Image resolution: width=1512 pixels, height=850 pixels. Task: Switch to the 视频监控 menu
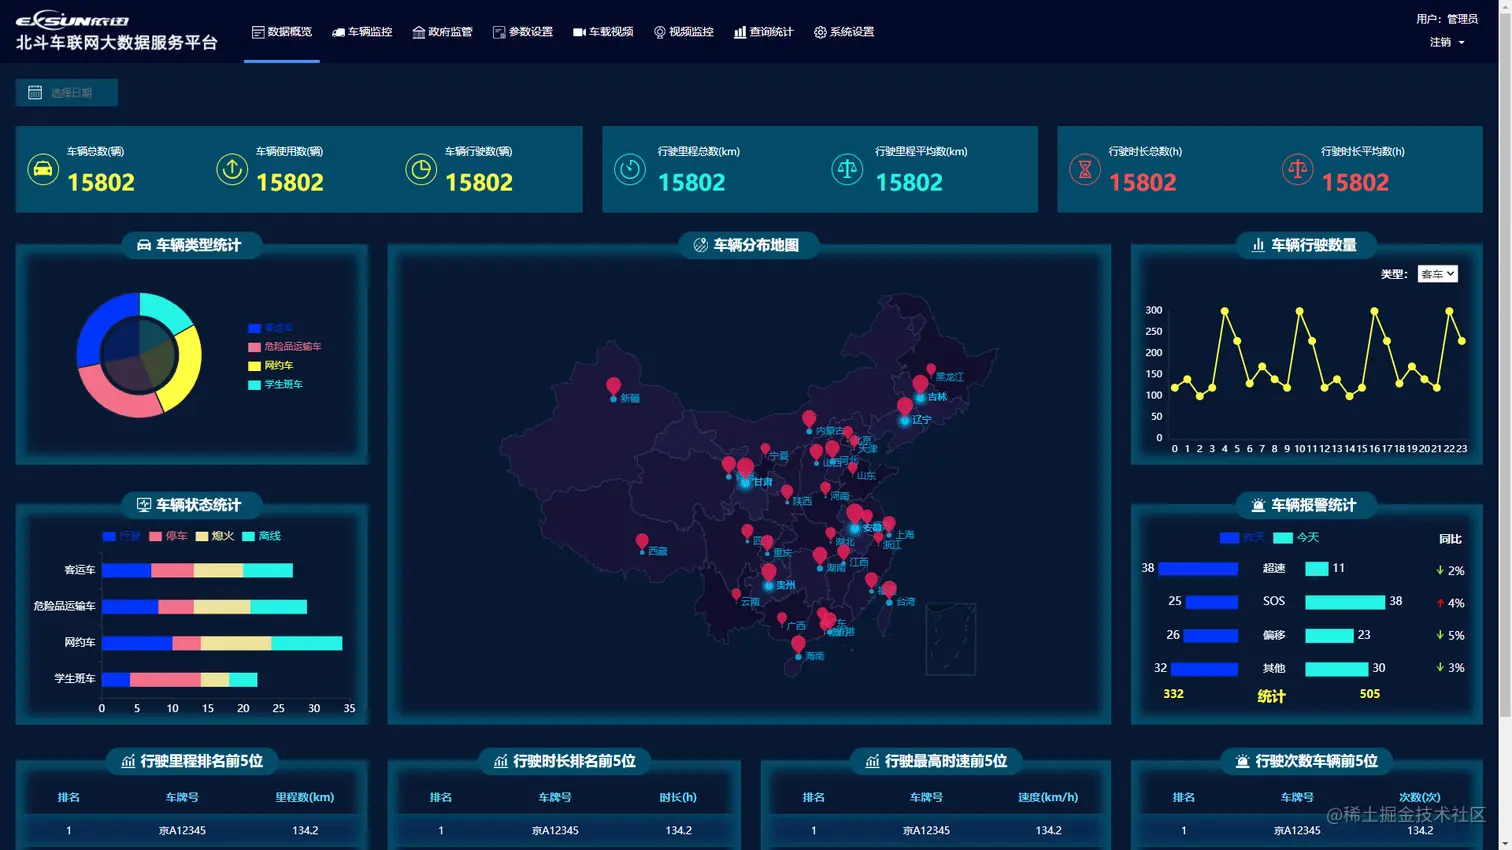click(684, 32)
